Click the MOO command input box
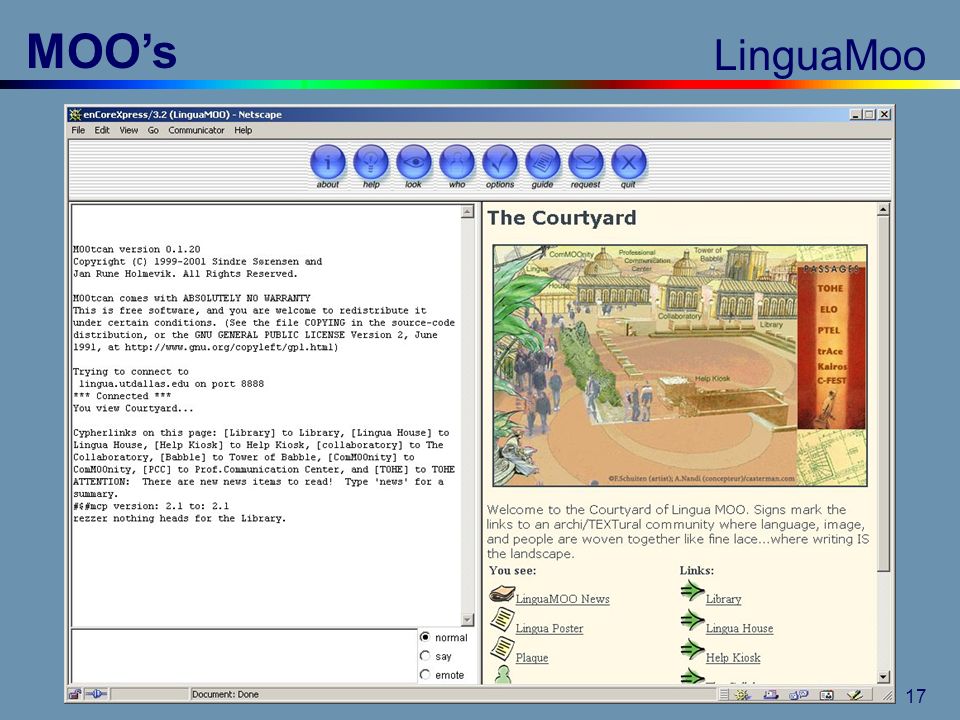 pyautogui.click(x=244, y=655)
